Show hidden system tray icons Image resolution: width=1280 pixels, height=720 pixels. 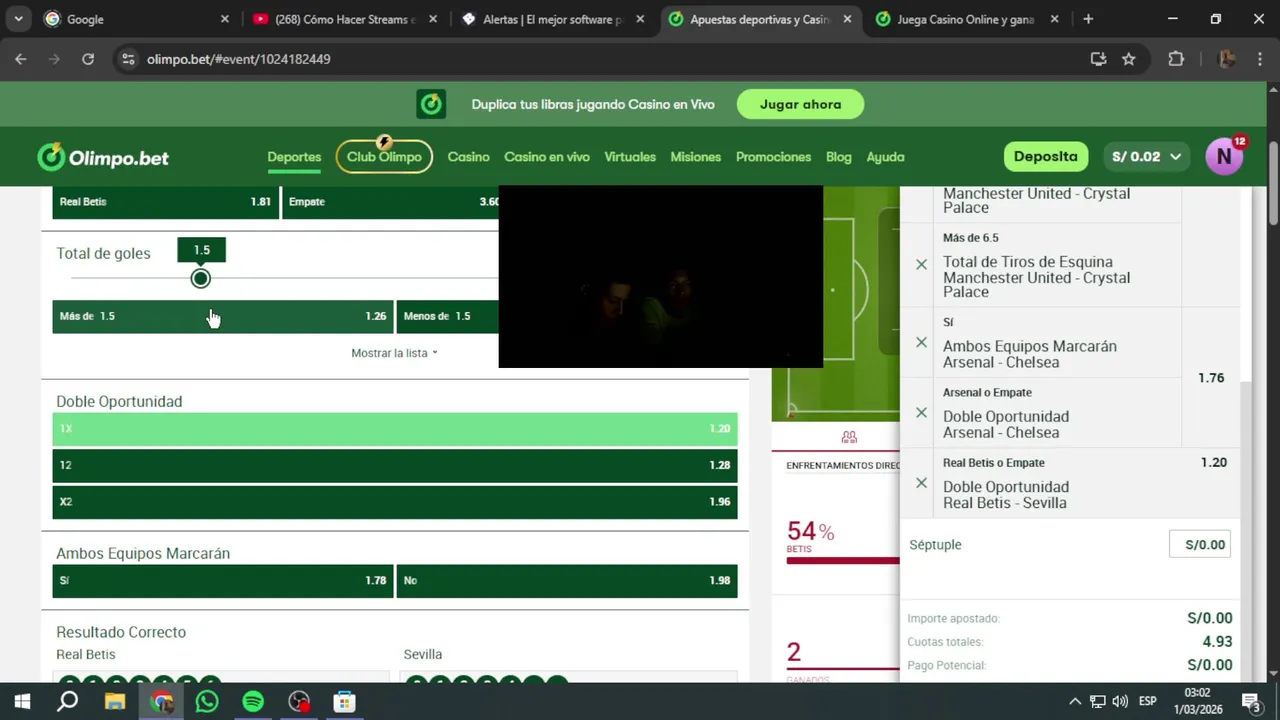click(1075, 701)
